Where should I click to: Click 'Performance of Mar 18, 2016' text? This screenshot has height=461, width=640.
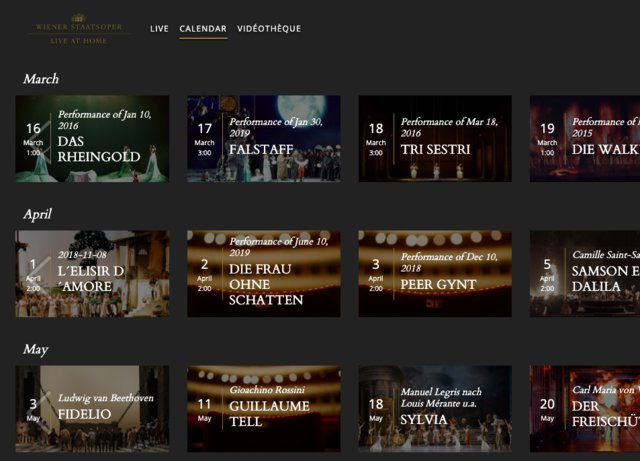(449, 127)
